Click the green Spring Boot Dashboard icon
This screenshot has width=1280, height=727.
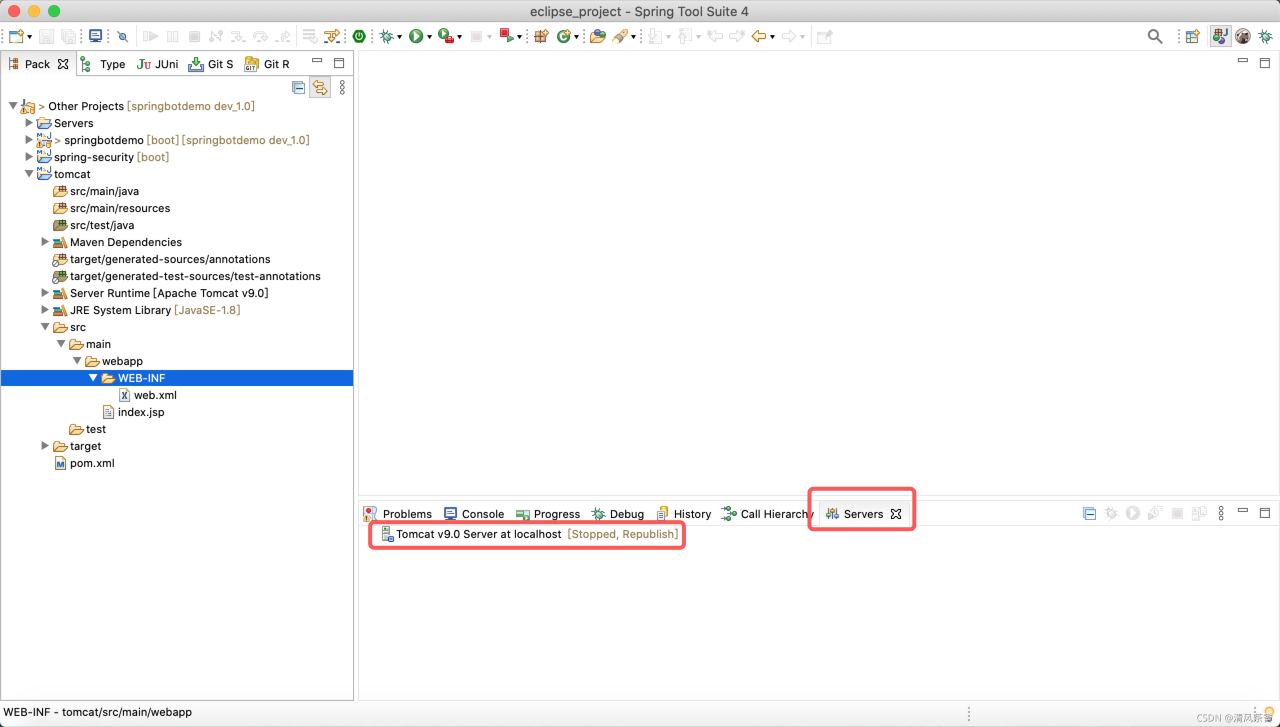tap(359, 36)
